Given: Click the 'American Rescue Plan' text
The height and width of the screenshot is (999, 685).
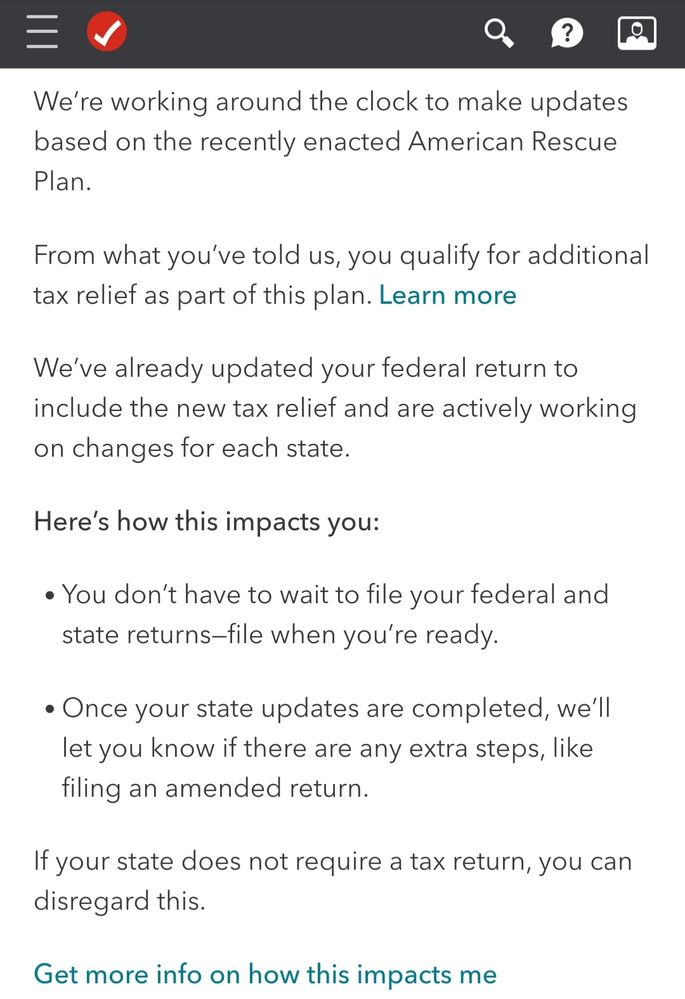Looking at the screenshot, I should tap(512, 142).
